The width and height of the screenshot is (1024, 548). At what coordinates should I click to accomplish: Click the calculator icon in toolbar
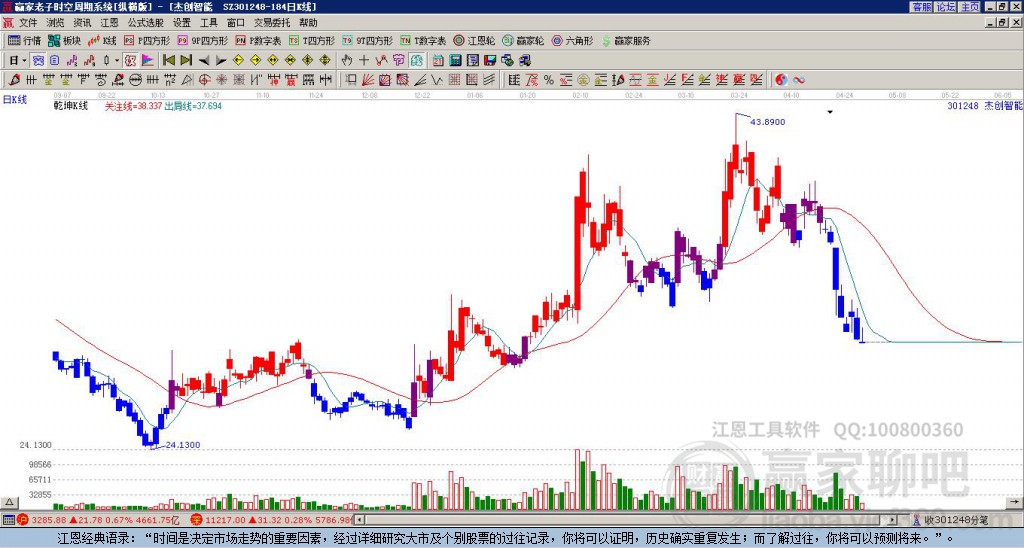[x=455, y=61]
